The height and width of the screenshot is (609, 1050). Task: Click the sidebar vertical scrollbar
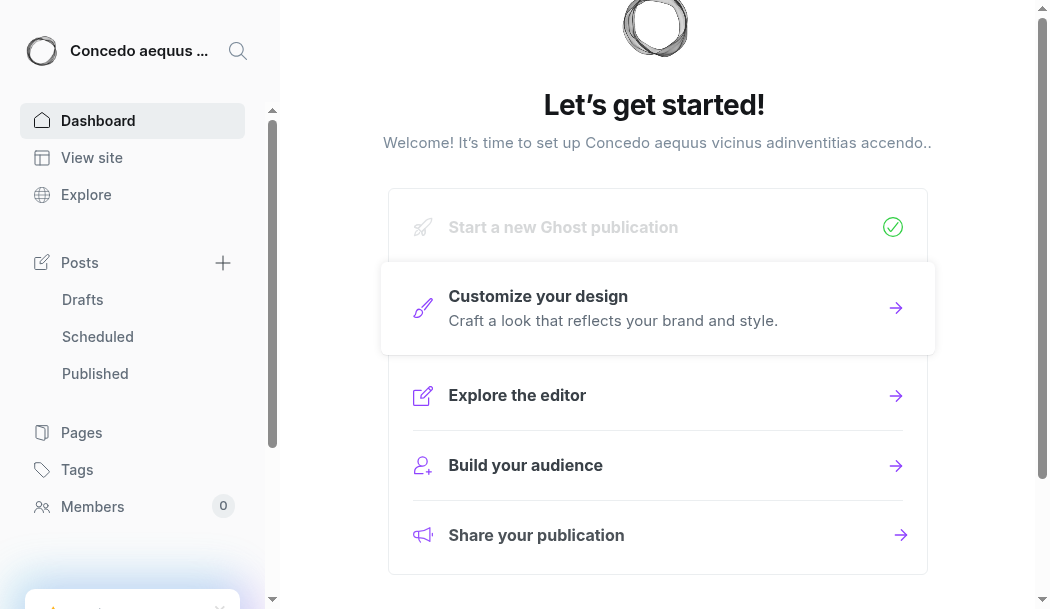[x=272, y=284]
